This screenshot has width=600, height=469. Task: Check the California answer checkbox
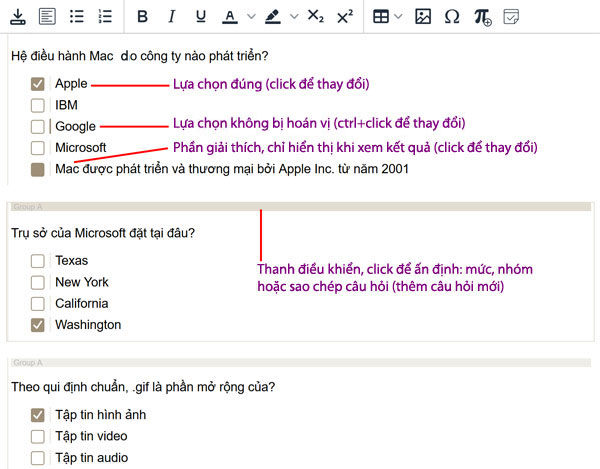pyautogui.click(x=38, y=304)
